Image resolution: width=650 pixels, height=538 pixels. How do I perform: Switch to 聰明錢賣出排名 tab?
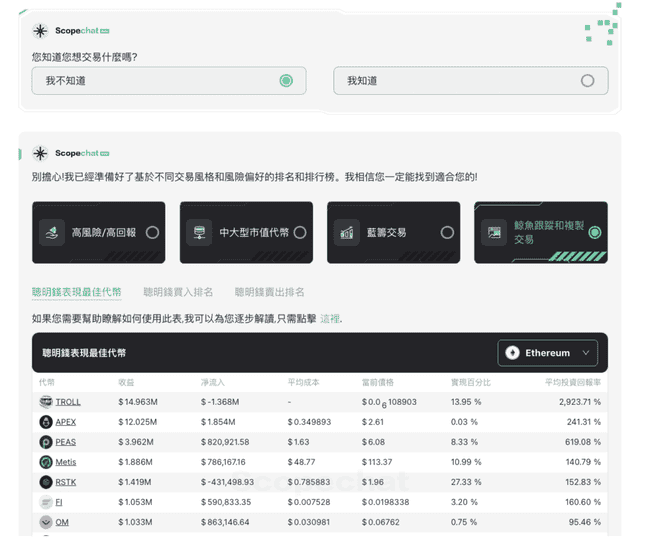[269, 292]
